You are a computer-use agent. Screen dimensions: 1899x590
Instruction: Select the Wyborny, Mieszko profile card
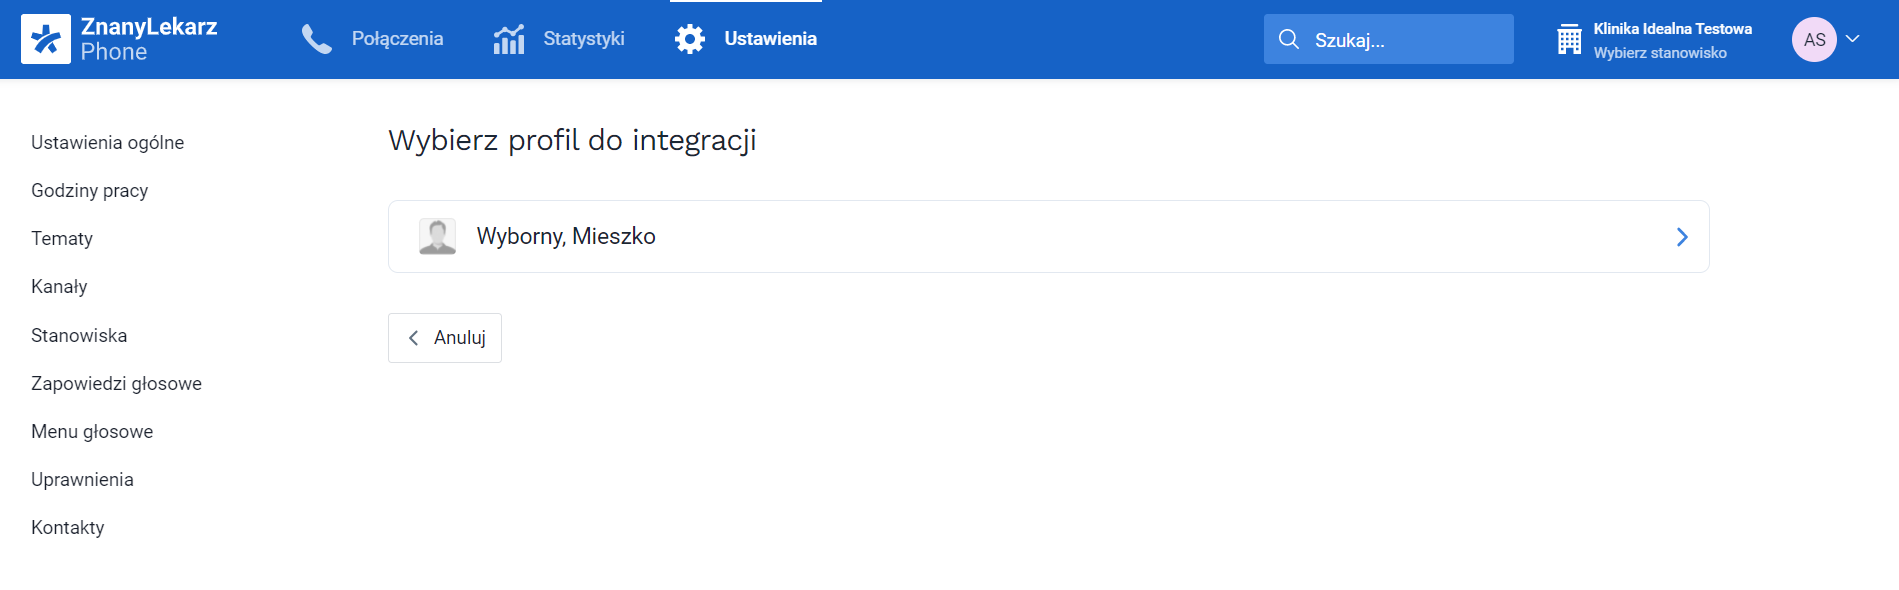1047,236
